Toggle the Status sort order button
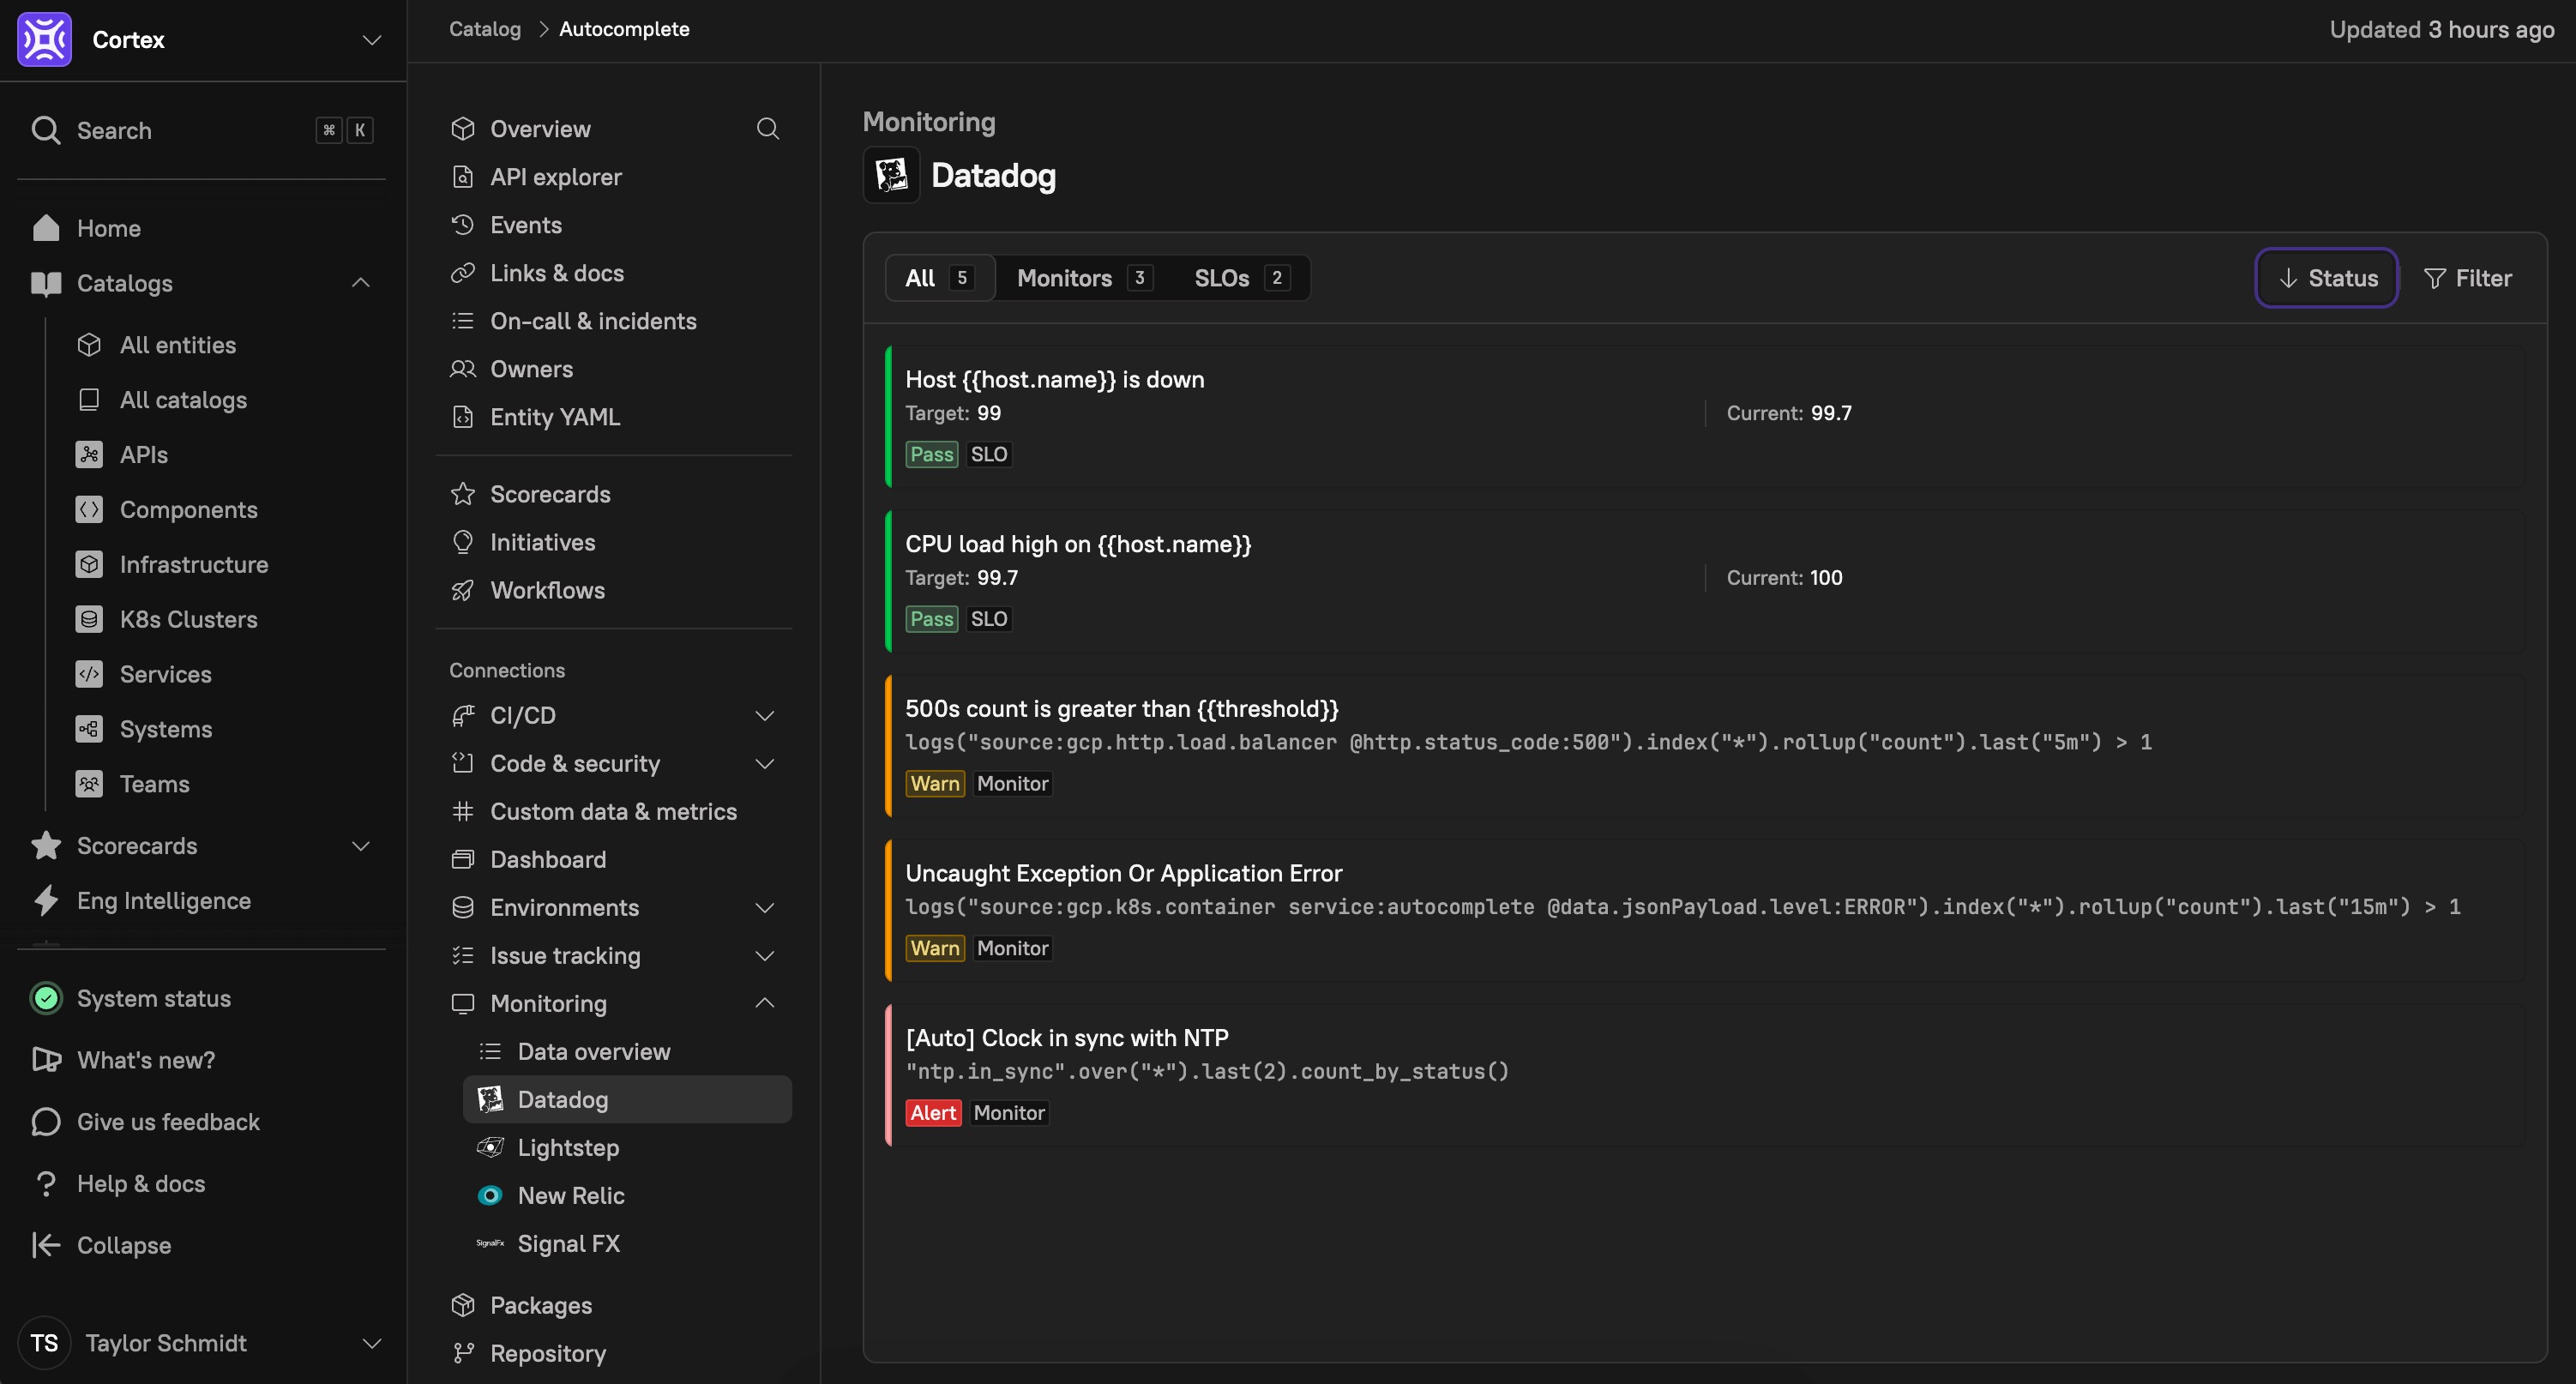Screen dimensions: 2576x1384 2326,278
